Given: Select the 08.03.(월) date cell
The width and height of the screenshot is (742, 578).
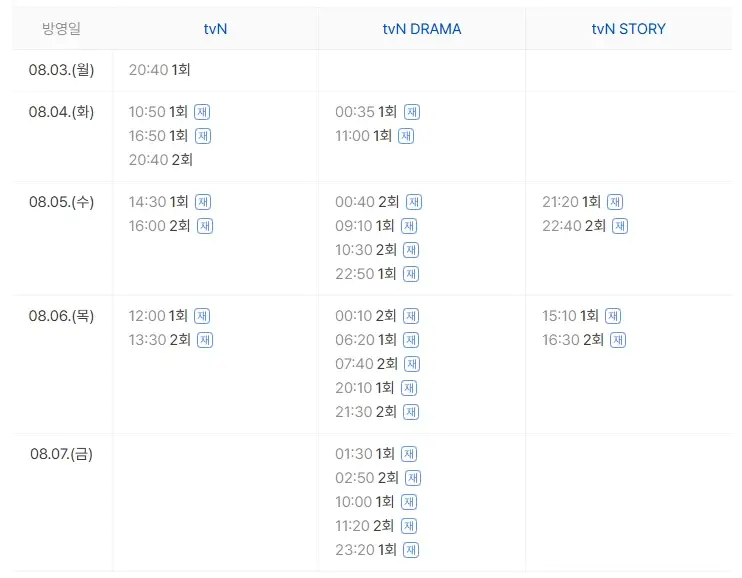Looking at the screenshot, I should pos(62,70).
